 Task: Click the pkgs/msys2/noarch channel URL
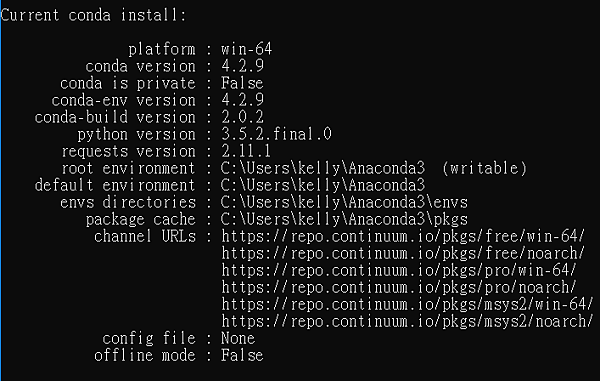click(408, 321)
